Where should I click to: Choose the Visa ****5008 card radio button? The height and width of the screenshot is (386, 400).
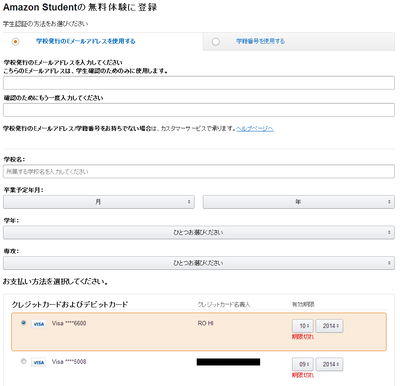(x=23, y=361)
